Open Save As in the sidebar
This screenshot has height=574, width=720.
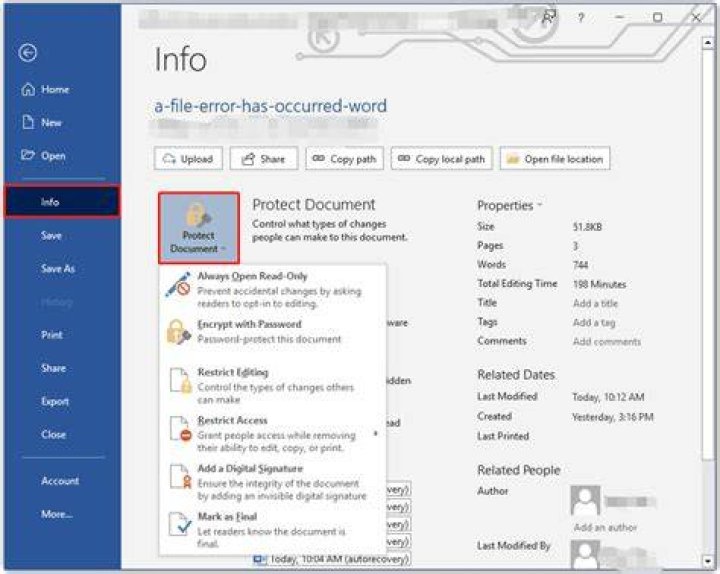coord(58,269)
